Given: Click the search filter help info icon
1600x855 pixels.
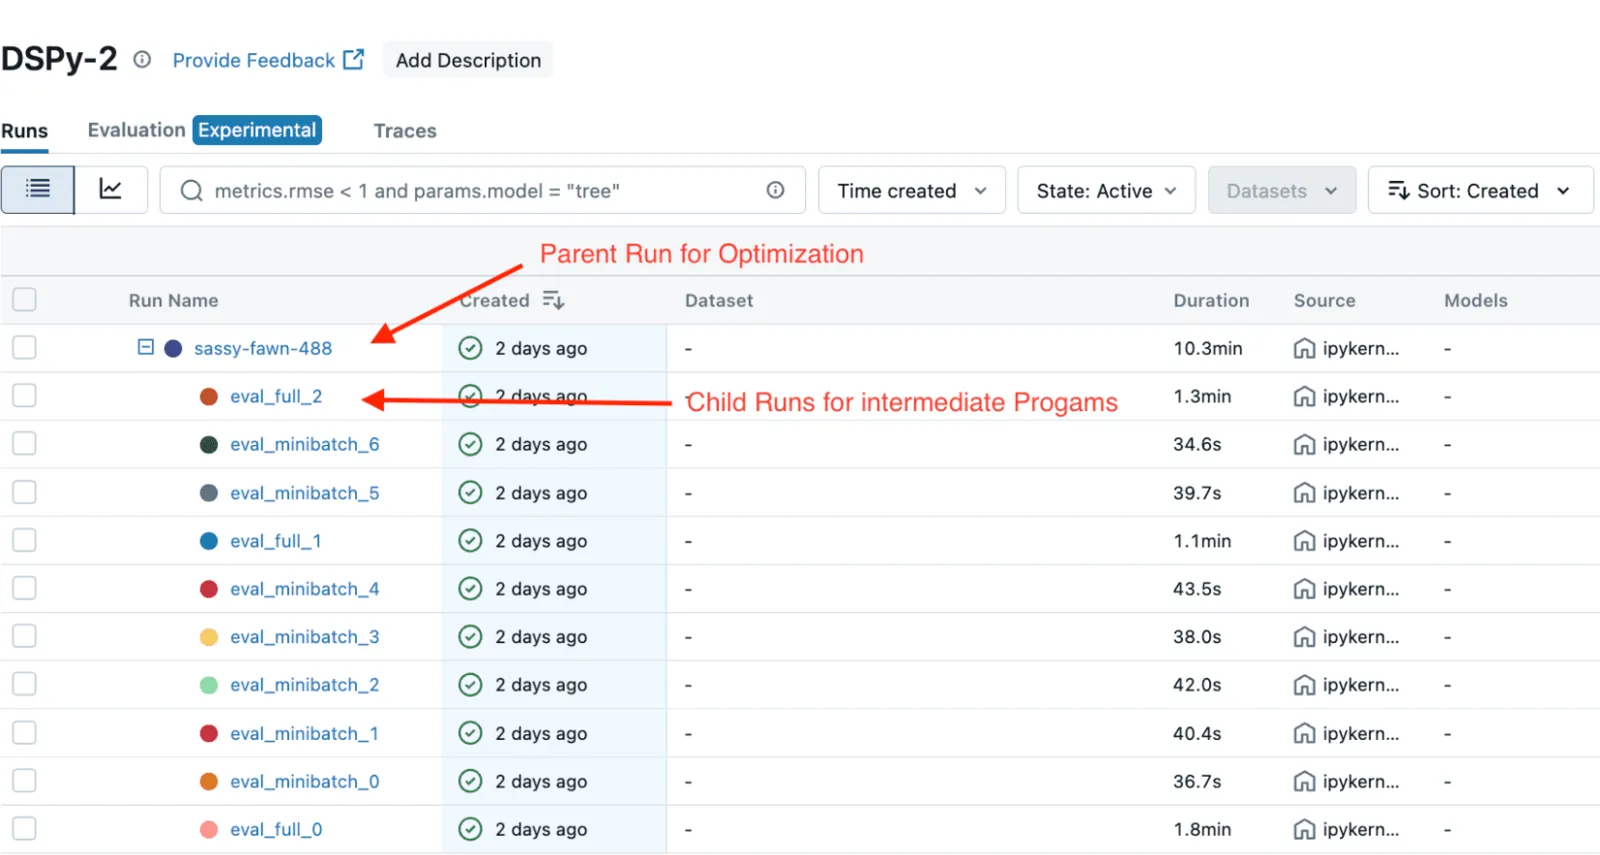Looking at the screenshot, I should click(775, 190).
